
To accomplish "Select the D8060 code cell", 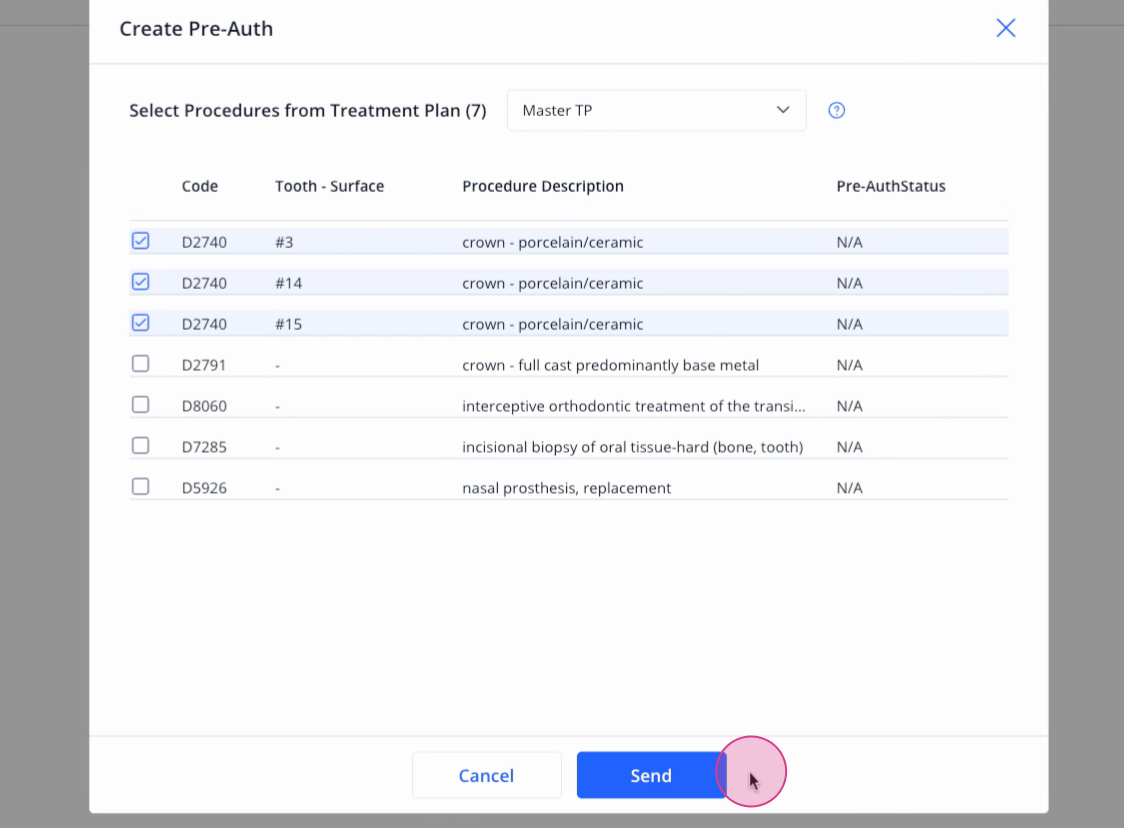I will [x=204, y=406].
